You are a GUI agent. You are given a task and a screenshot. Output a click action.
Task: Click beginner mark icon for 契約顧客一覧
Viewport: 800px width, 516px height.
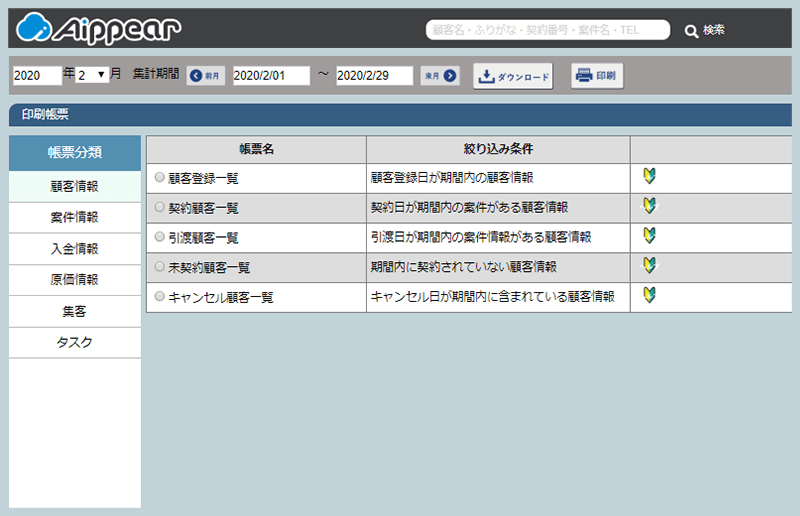649,207
